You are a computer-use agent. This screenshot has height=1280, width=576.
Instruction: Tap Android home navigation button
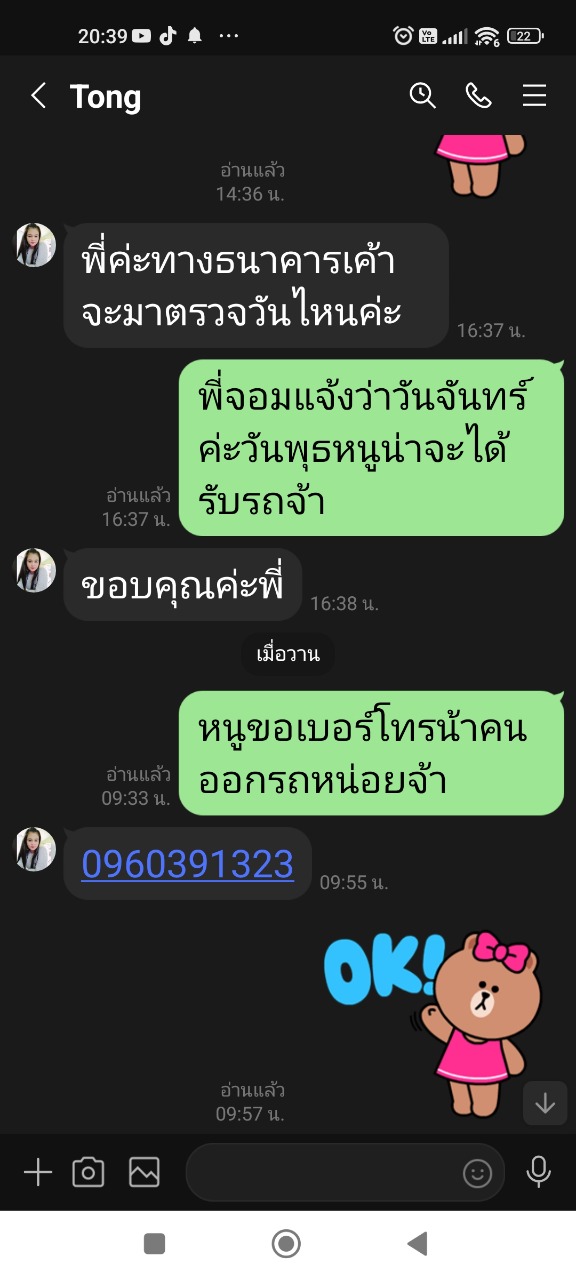click(287, 1243)
